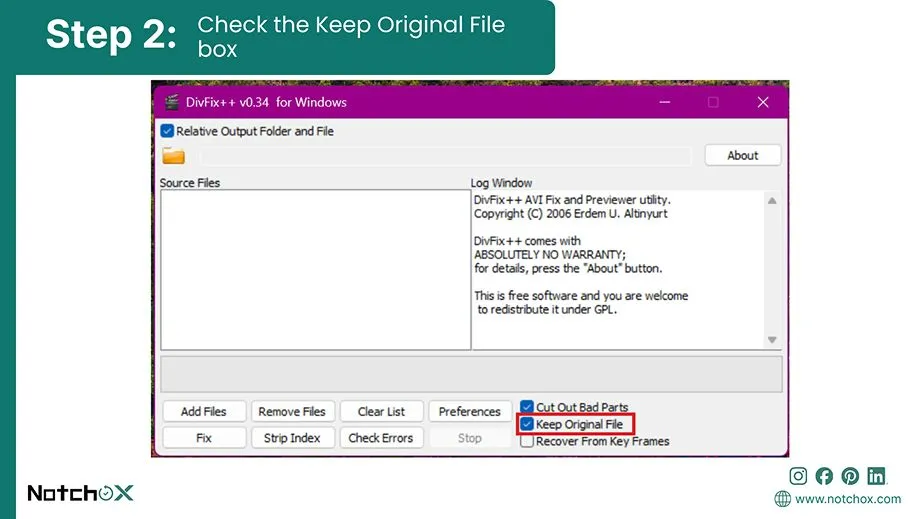
Task: Minimize the DivFix++ window
Action: click(x=664, y=102)
